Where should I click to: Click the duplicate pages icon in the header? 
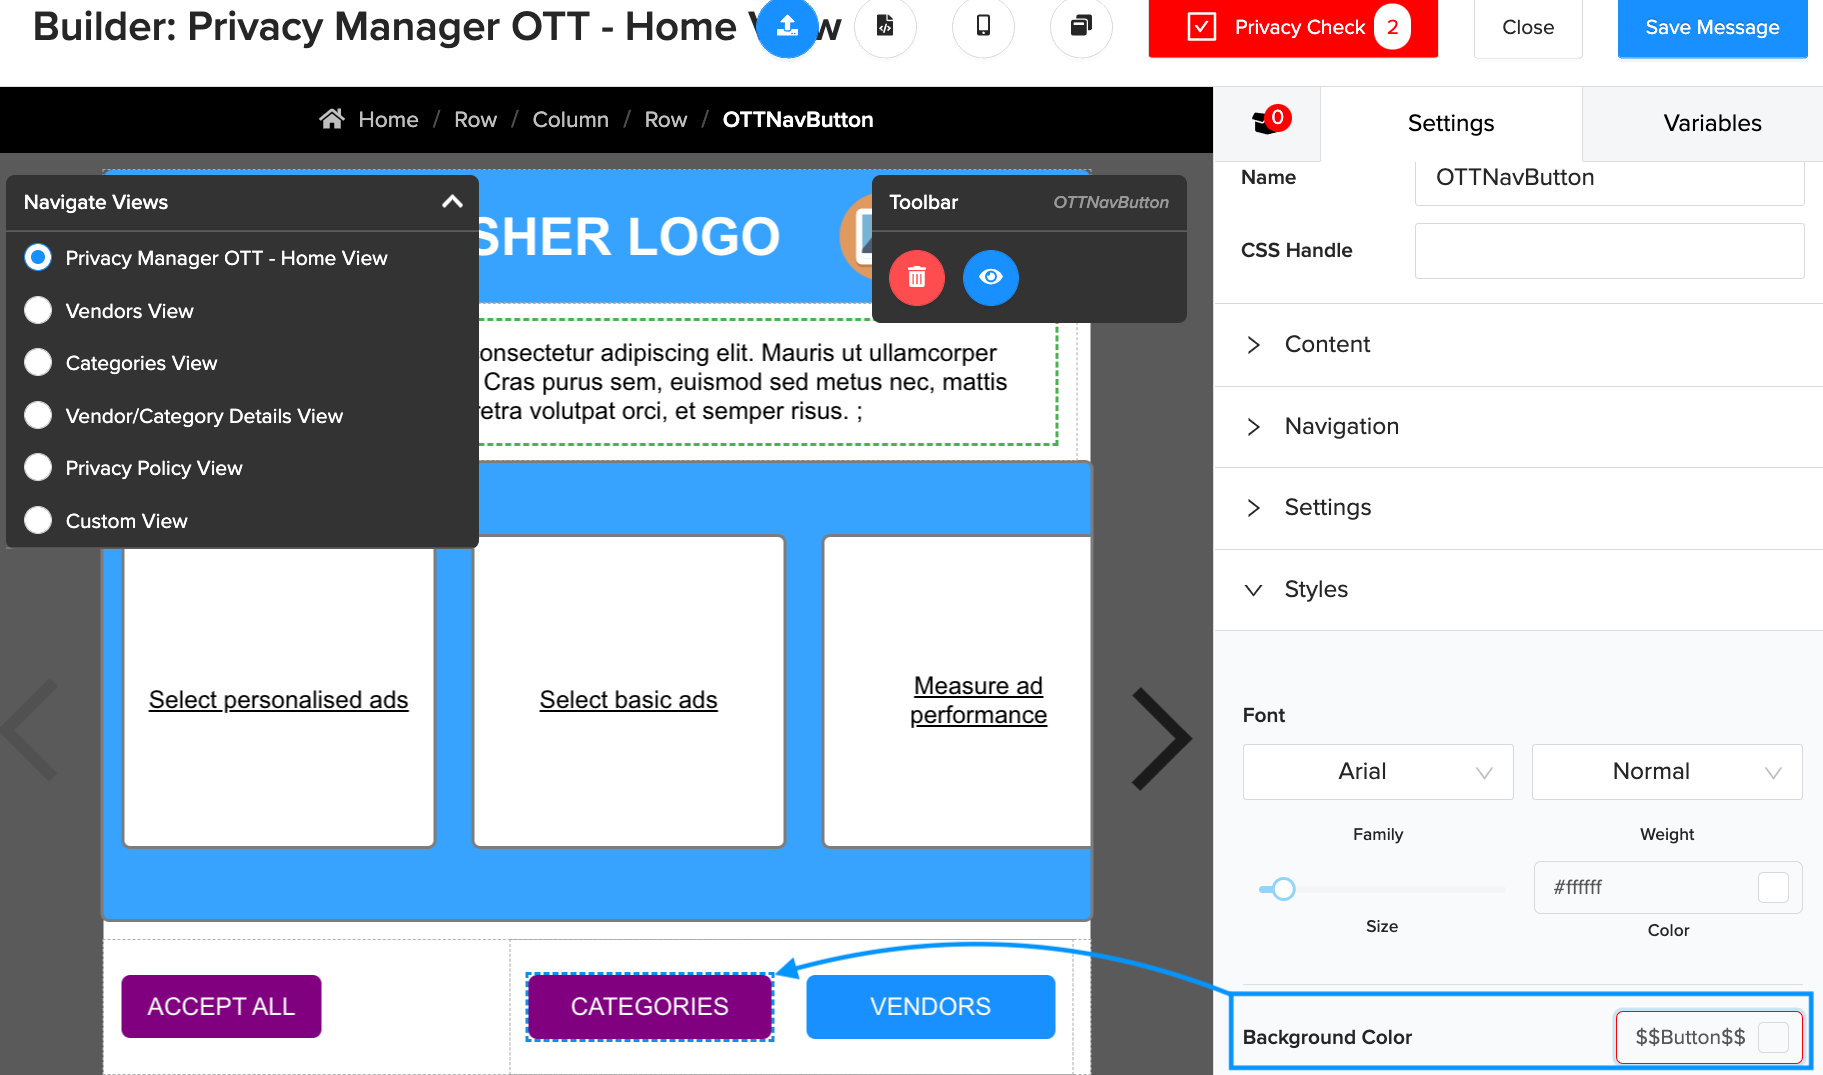click(1081, 28)
